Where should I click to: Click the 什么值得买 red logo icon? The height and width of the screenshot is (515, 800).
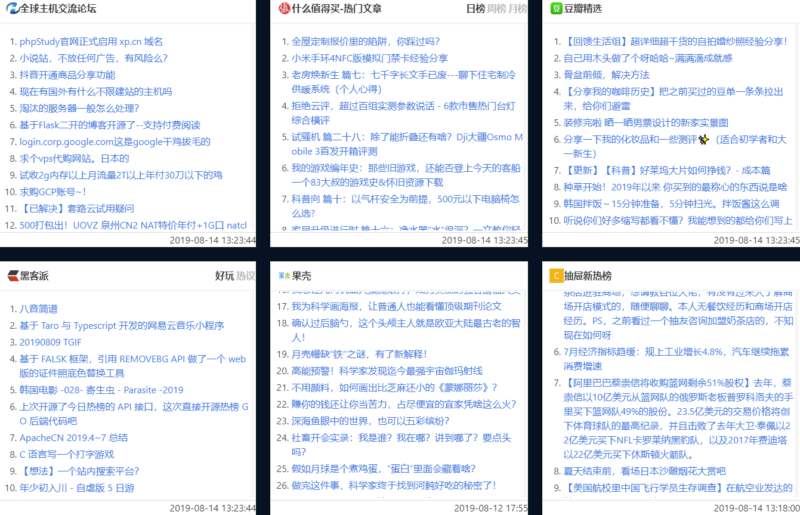284,8
